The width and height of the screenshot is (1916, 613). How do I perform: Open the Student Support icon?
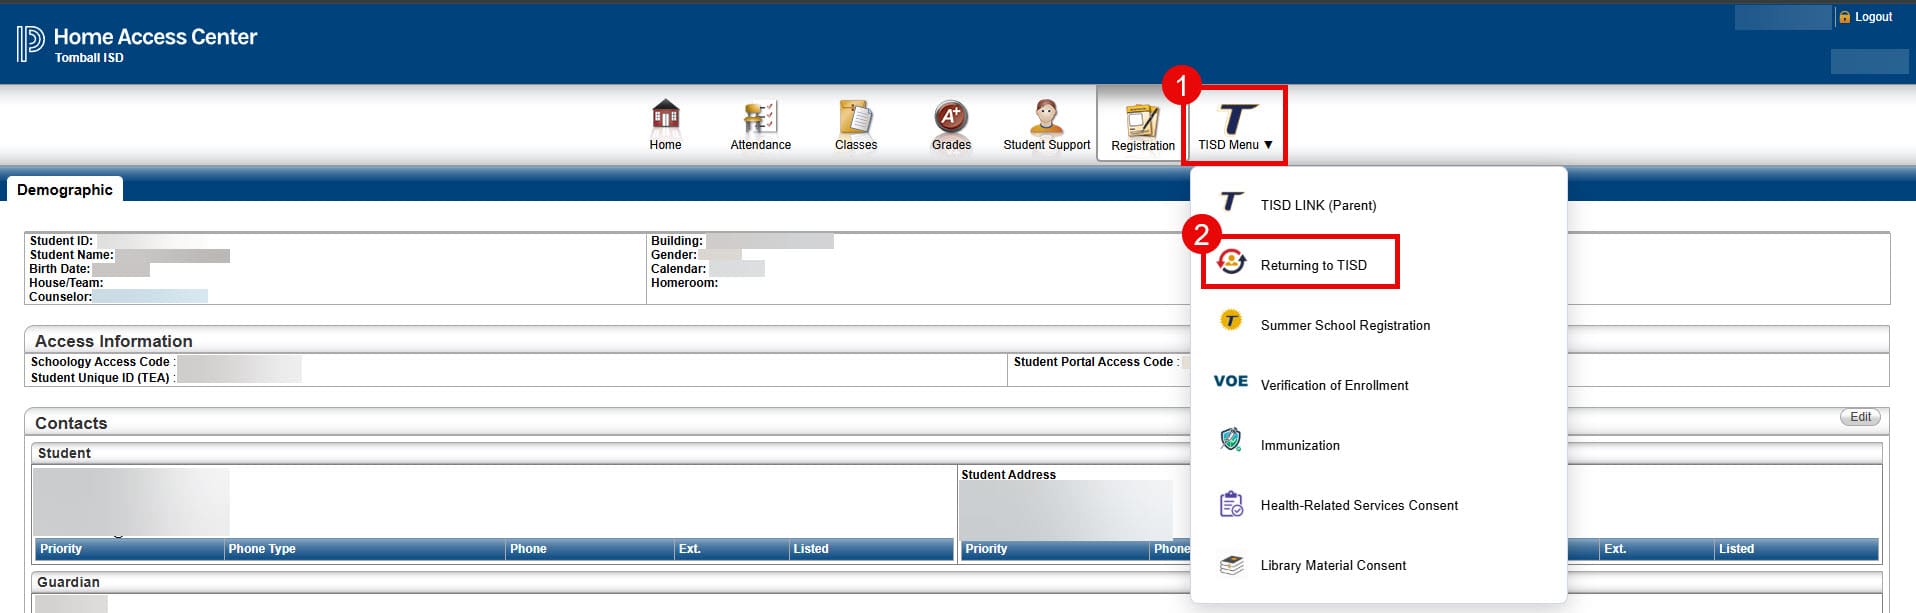(1046, 117)
